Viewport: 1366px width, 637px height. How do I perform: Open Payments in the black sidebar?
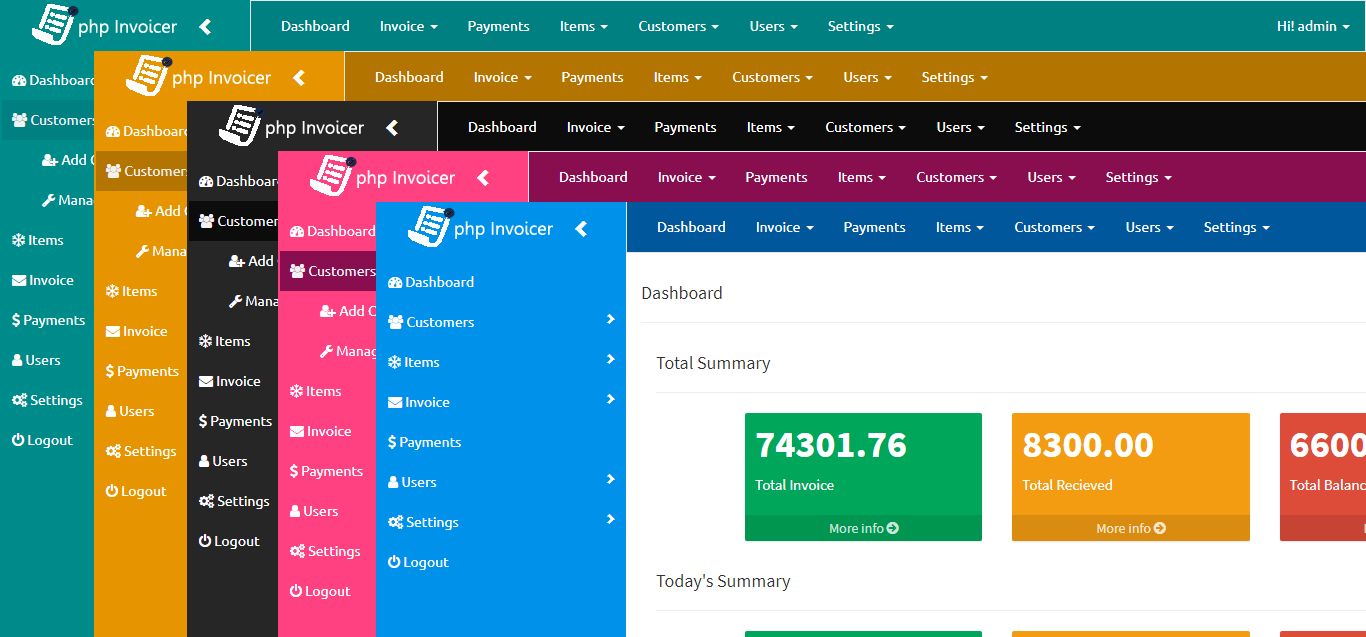pyautogui.click(x=233, y=421)
